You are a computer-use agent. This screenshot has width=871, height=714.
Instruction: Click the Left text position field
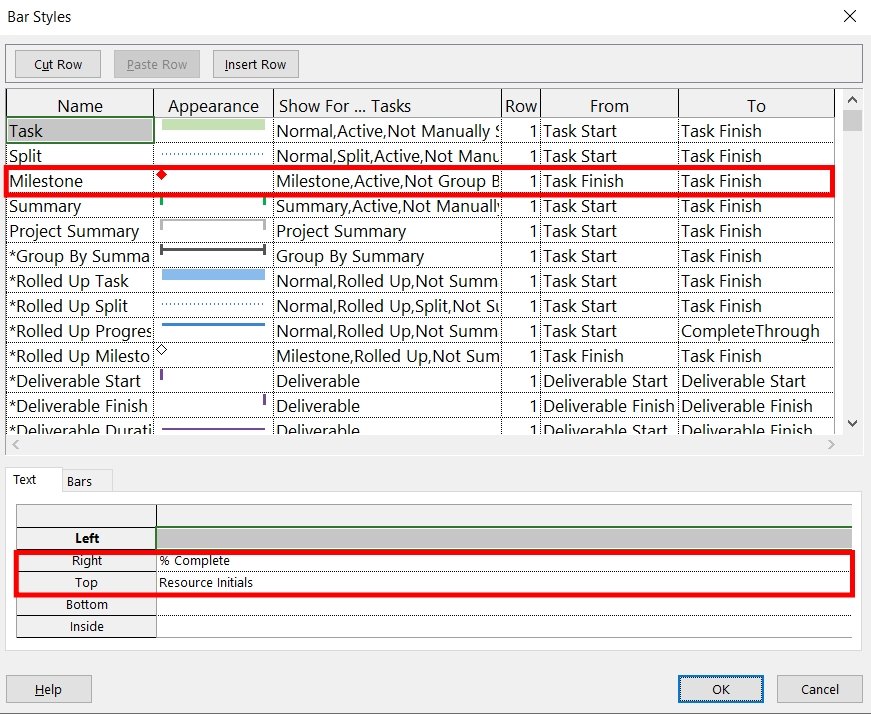pos(504,538)
